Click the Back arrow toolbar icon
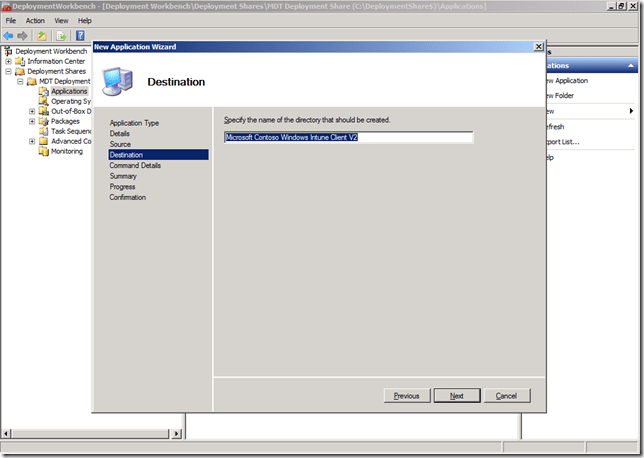 8,36
